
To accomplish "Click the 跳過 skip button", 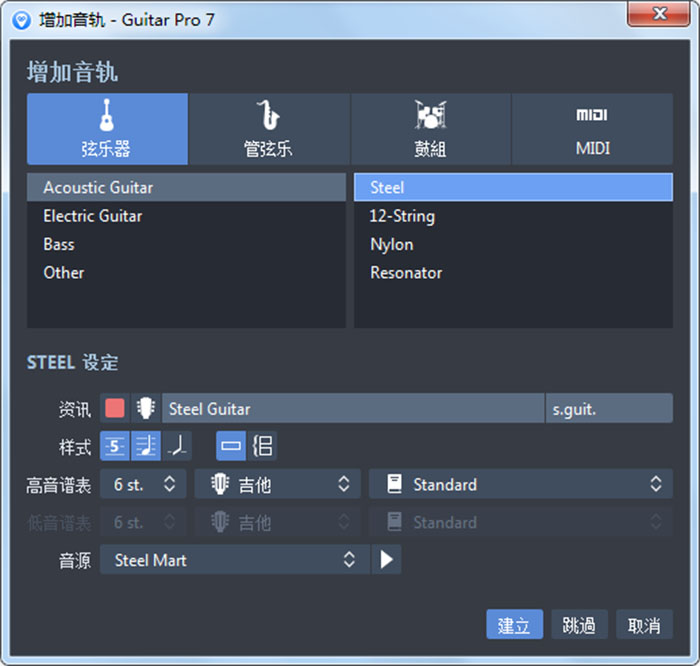I will (579, 624).
